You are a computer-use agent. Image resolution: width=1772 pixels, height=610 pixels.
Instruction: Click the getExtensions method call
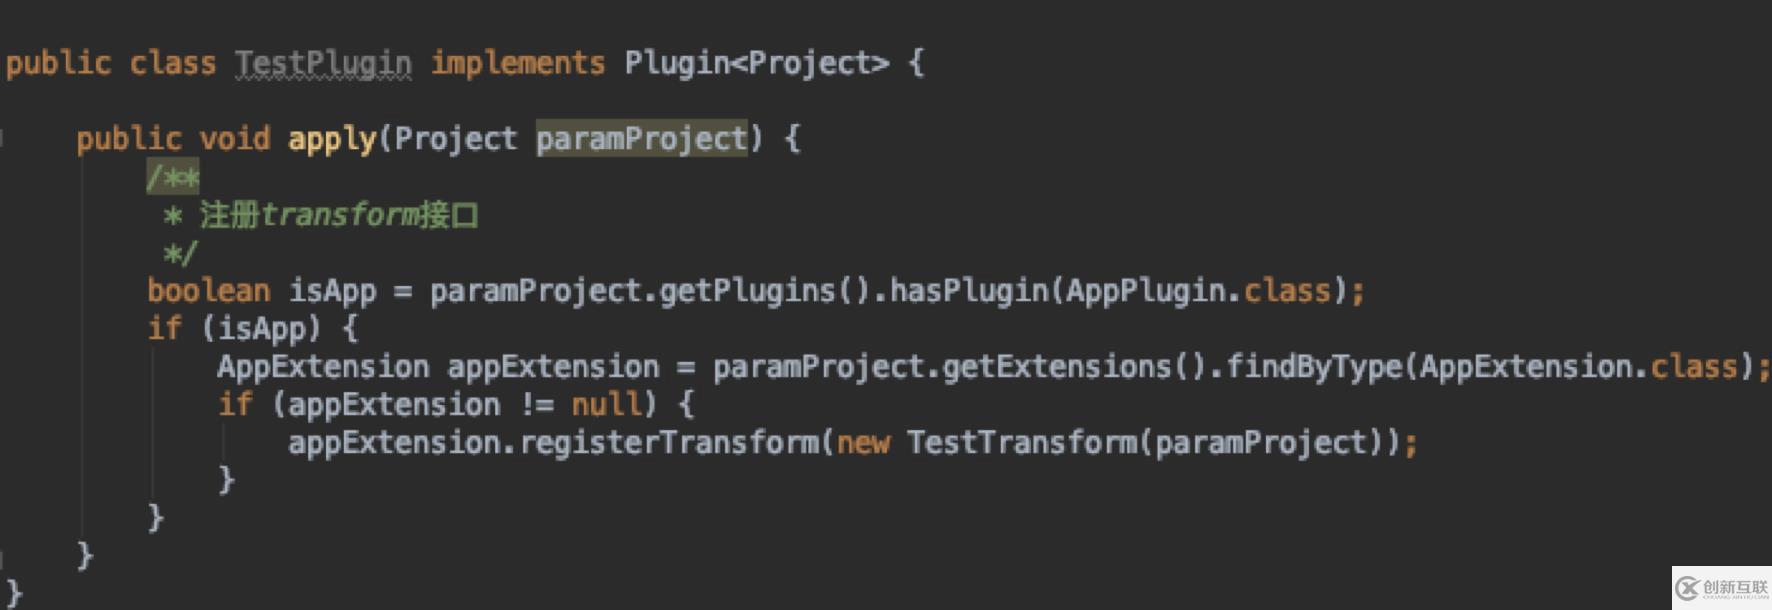click(x=1057, y=367)
